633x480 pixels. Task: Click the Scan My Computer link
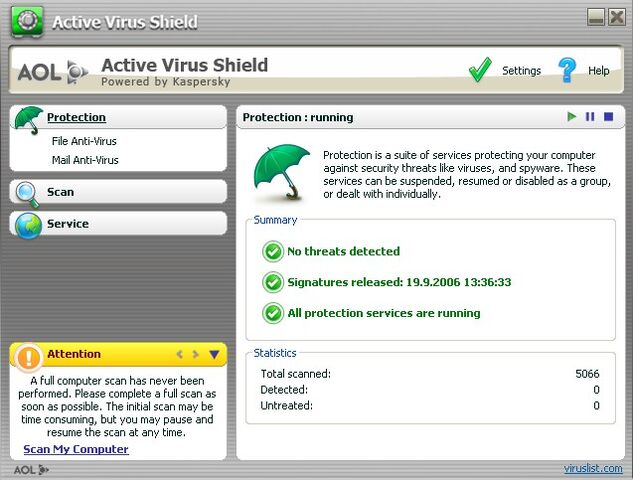(x=76, y=449)
